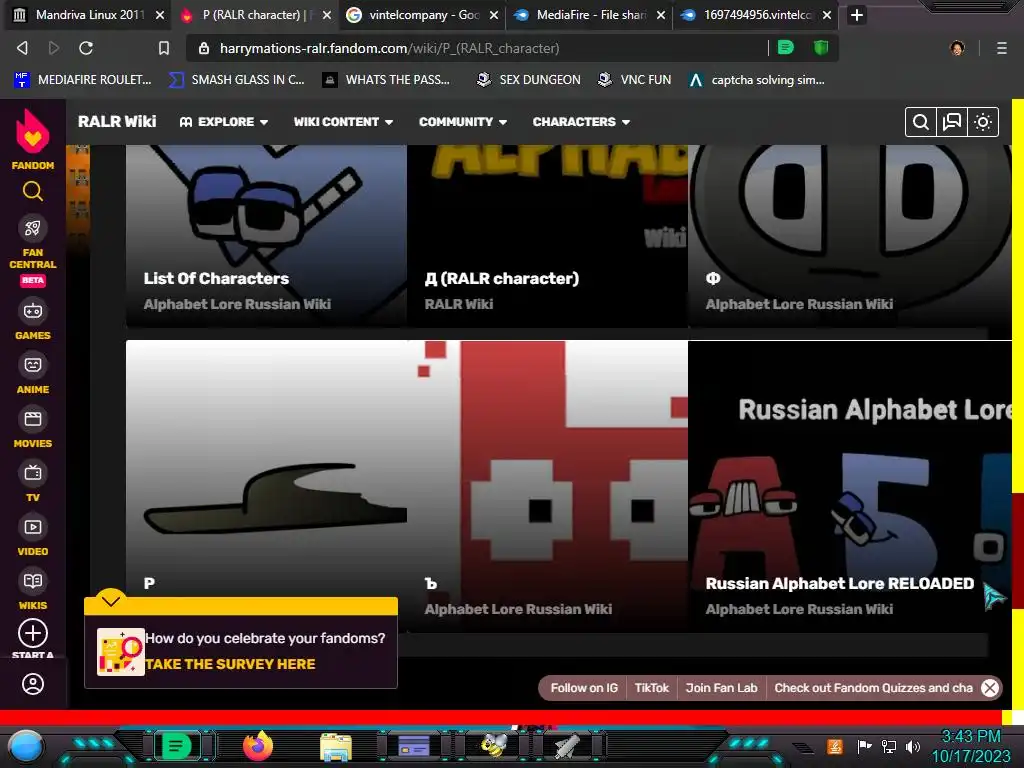The height and width of the screenshot is (768, 1024).
Task: Open the wiki discussions icon
Action: (x=952, y=122)
